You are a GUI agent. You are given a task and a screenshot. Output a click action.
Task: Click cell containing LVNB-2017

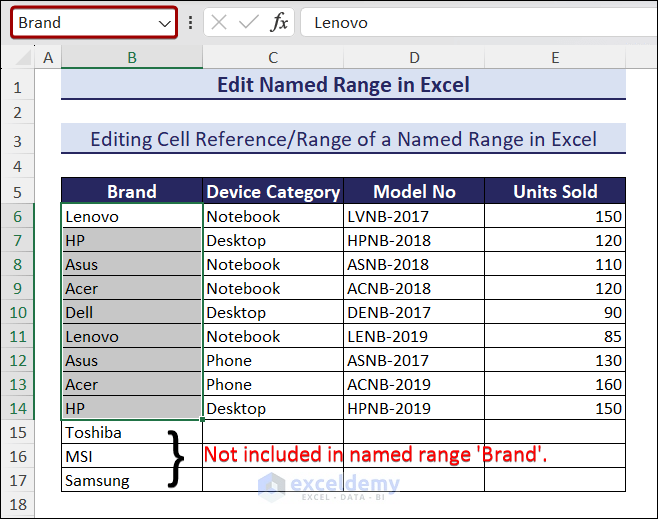tap(414, 216)
